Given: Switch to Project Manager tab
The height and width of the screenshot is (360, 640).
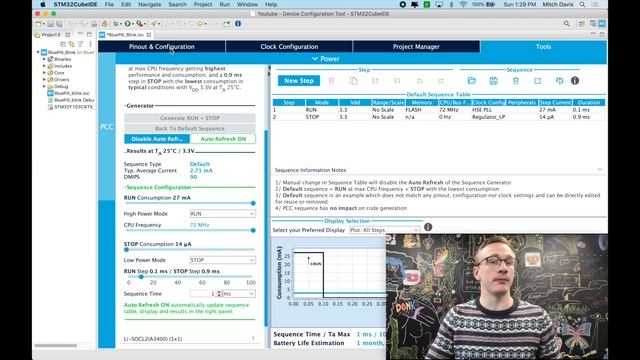Looking at the screenshot, I should (x=416, y=47).
